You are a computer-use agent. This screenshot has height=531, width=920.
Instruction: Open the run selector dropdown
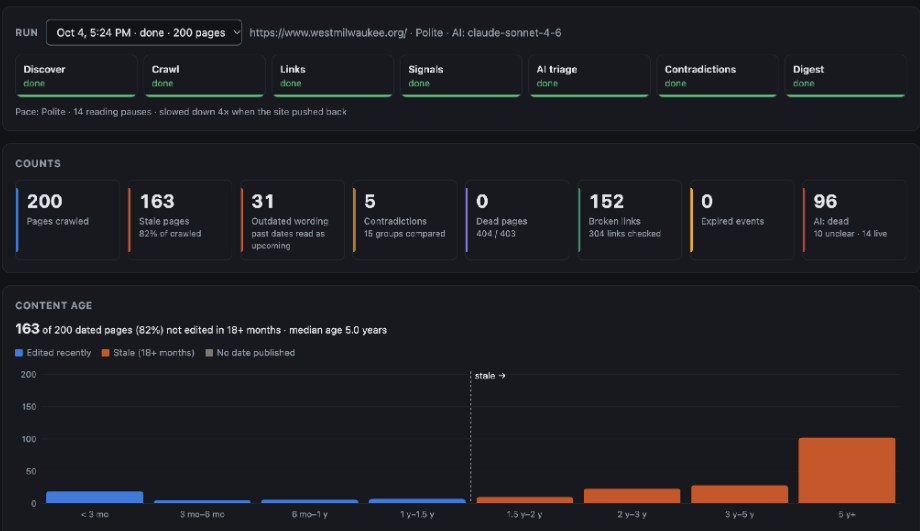(144, 33)
